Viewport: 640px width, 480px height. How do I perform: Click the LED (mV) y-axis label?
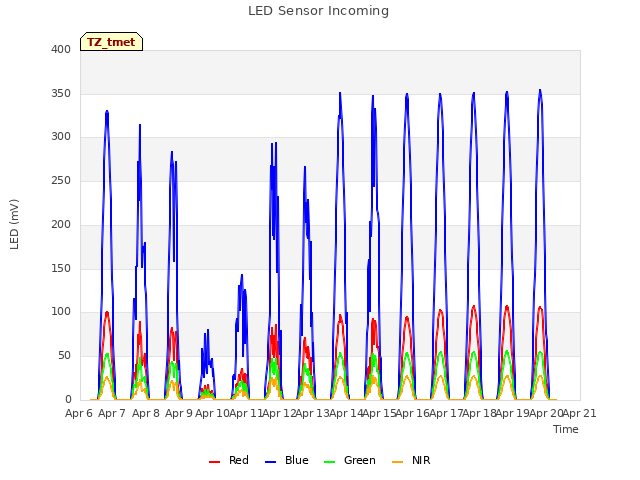[x=14, y=224]
